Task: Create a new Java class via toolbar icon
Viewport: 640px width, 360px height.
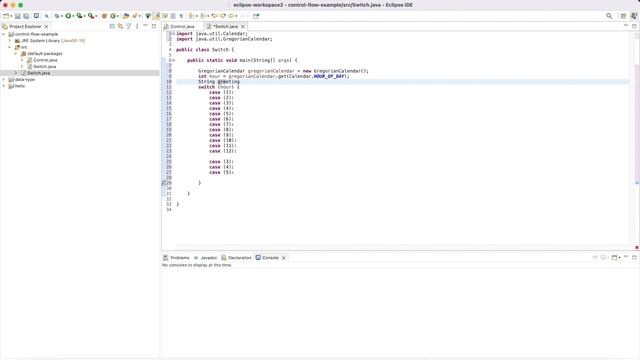Action: click(x=113, y=16)
